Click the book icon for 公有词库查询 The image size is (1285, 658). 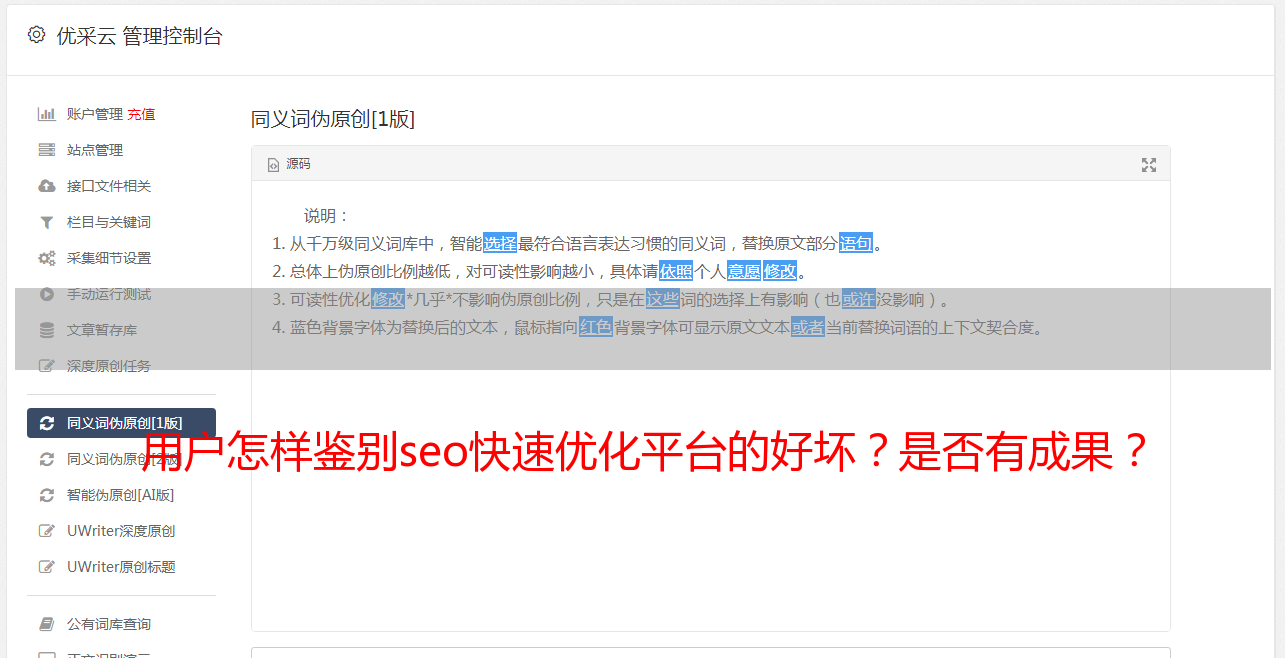coord(46,624)
